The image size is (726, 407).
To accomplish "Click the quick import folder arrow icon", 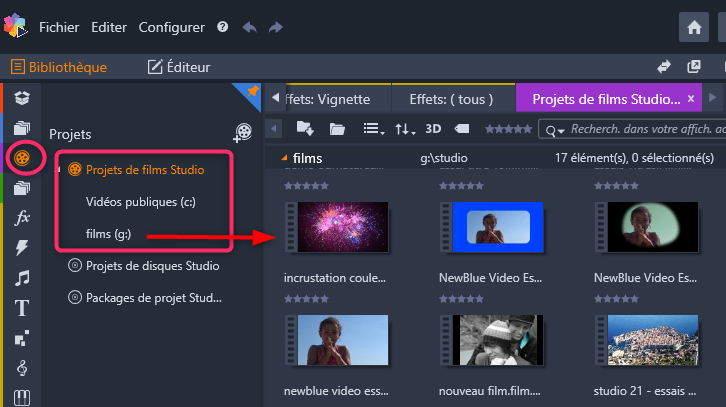I will point(305,129).
